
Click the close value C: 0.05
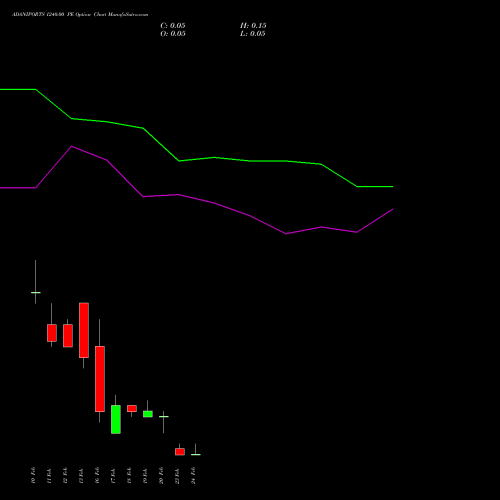pos(173,26)
